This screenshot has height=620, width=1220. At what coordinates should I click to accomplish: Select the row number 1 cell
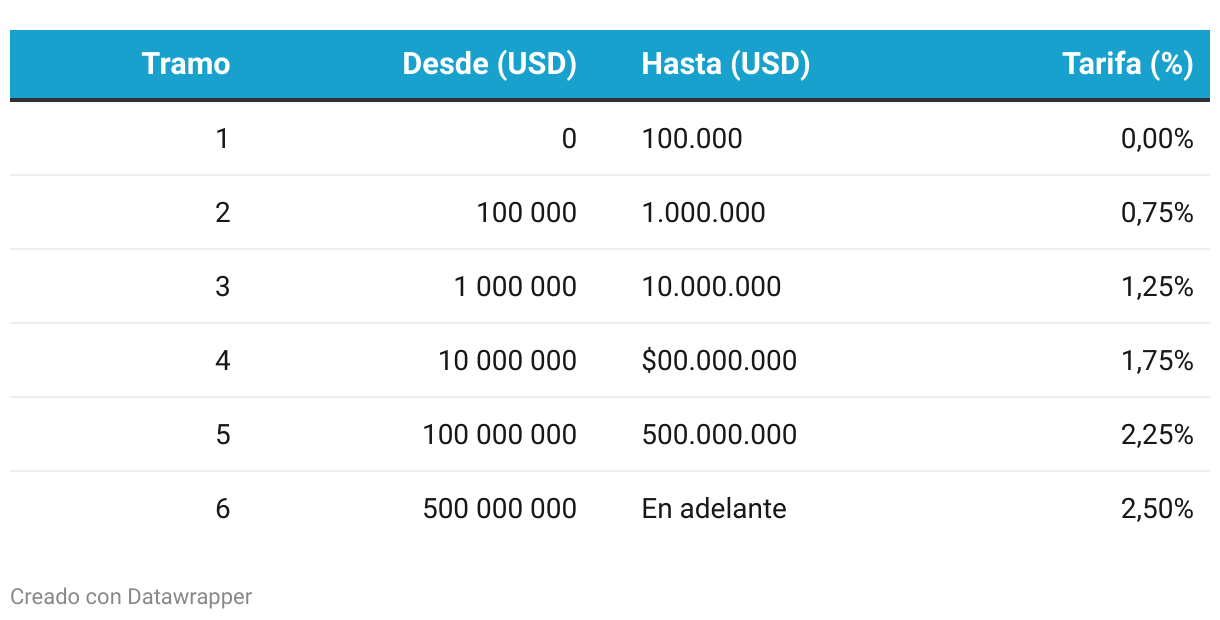pyautogui.click(x=222, y=138)
